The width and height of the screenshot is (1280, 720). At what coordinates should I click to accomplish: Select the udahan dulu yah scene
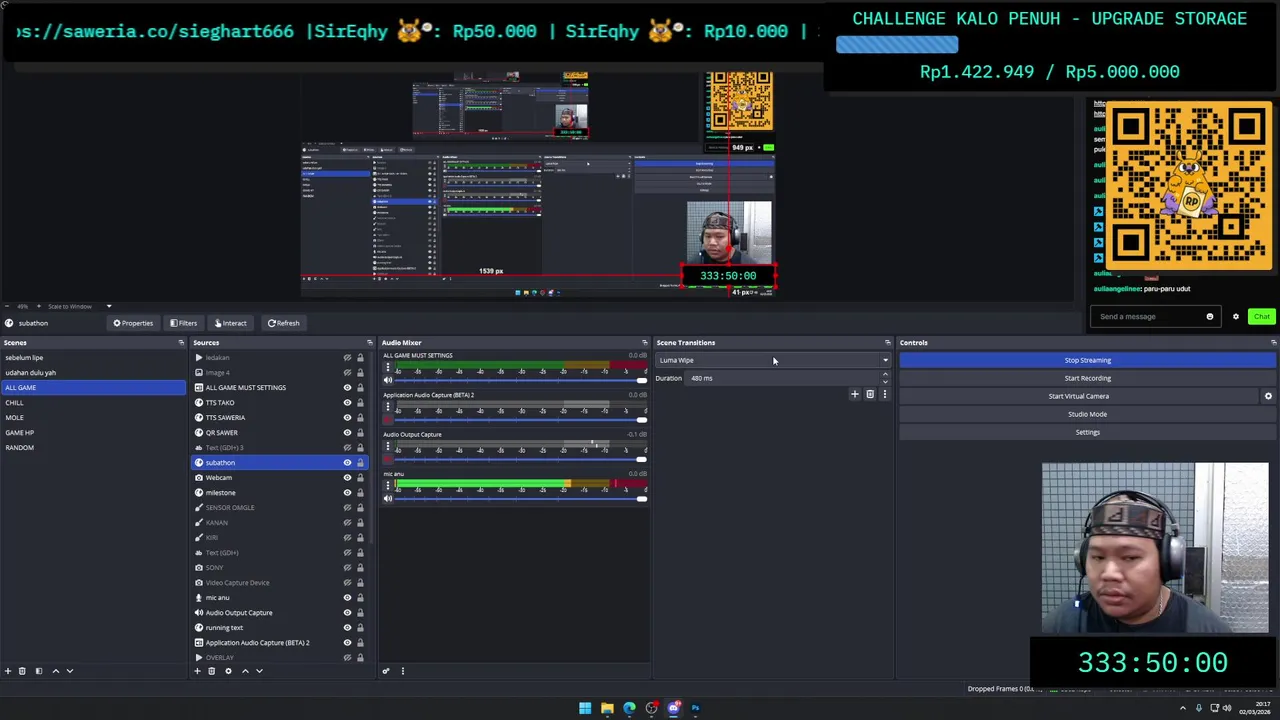point(30,372)
